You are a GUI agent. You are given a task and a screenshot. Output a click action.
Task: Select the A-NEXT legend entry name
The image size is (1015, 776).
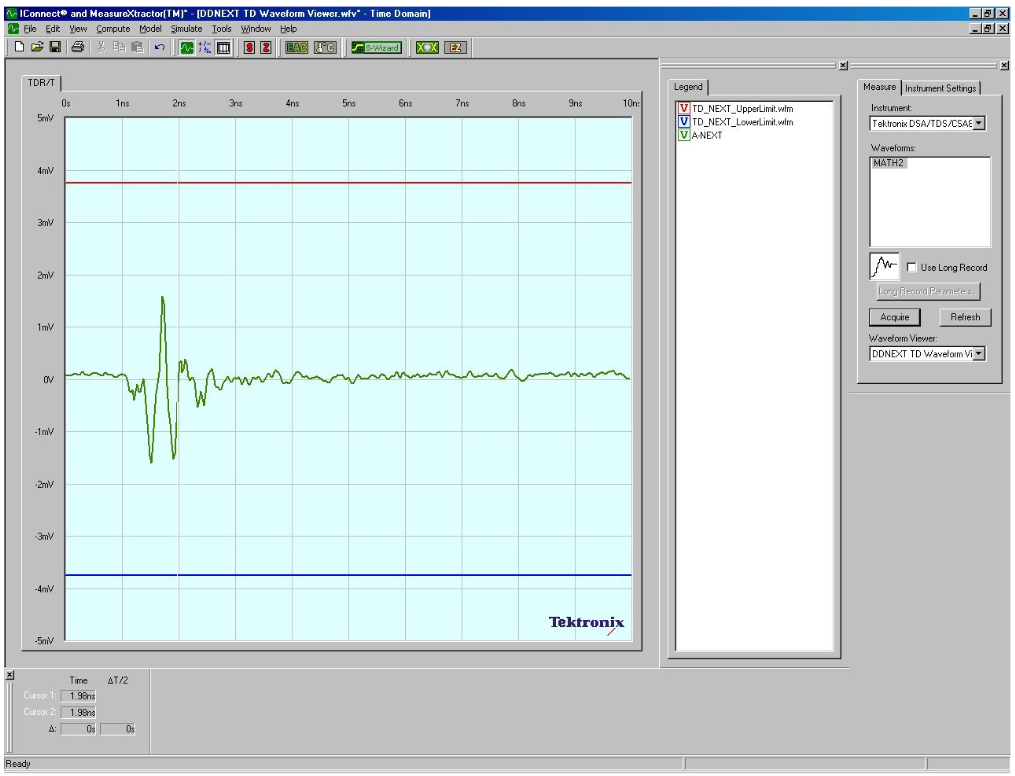click(707, 135)
